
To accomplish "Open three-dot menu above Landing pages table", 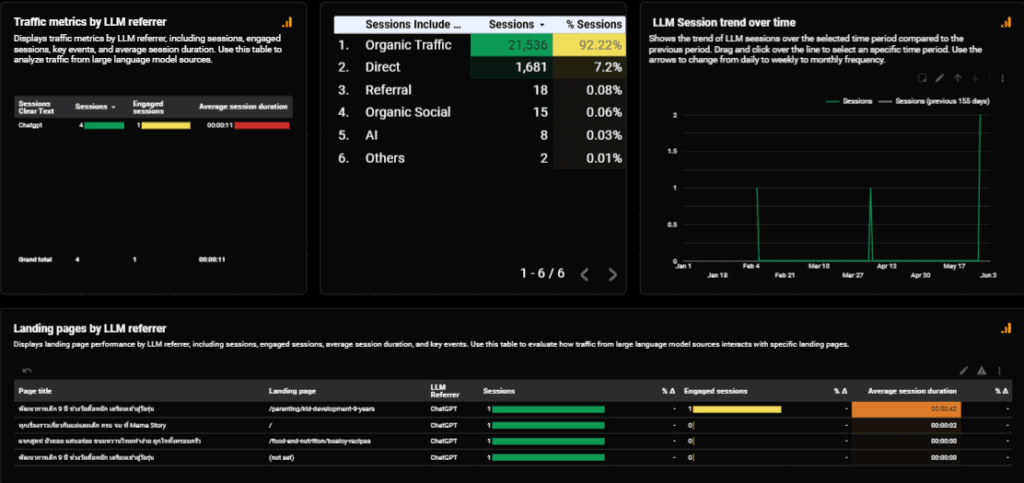I will point(1000,370).
